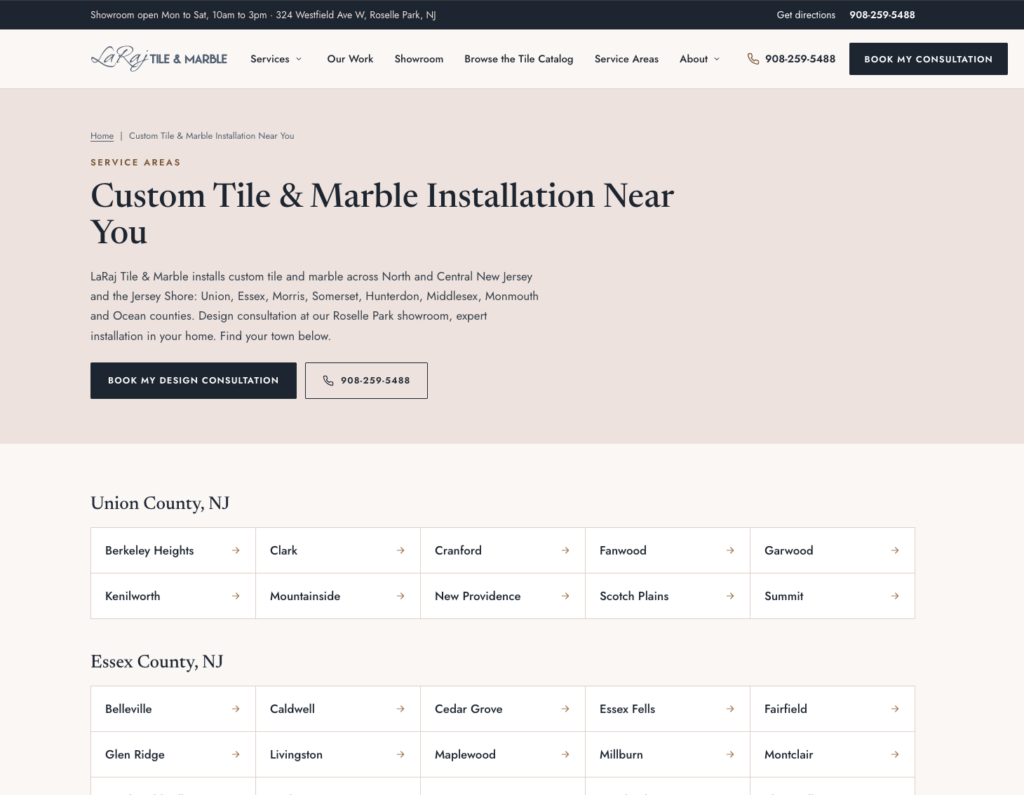Click the arrow icon in Kenilworth card
Viewport: 1024px width, 795px height.
(236, 596)
